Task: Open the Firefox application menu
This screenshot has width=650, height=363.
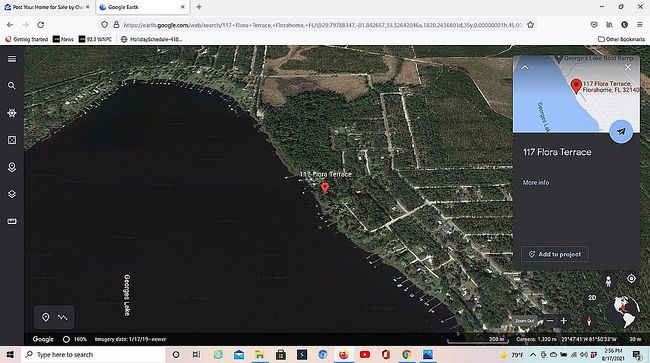Action: point(640,25)
